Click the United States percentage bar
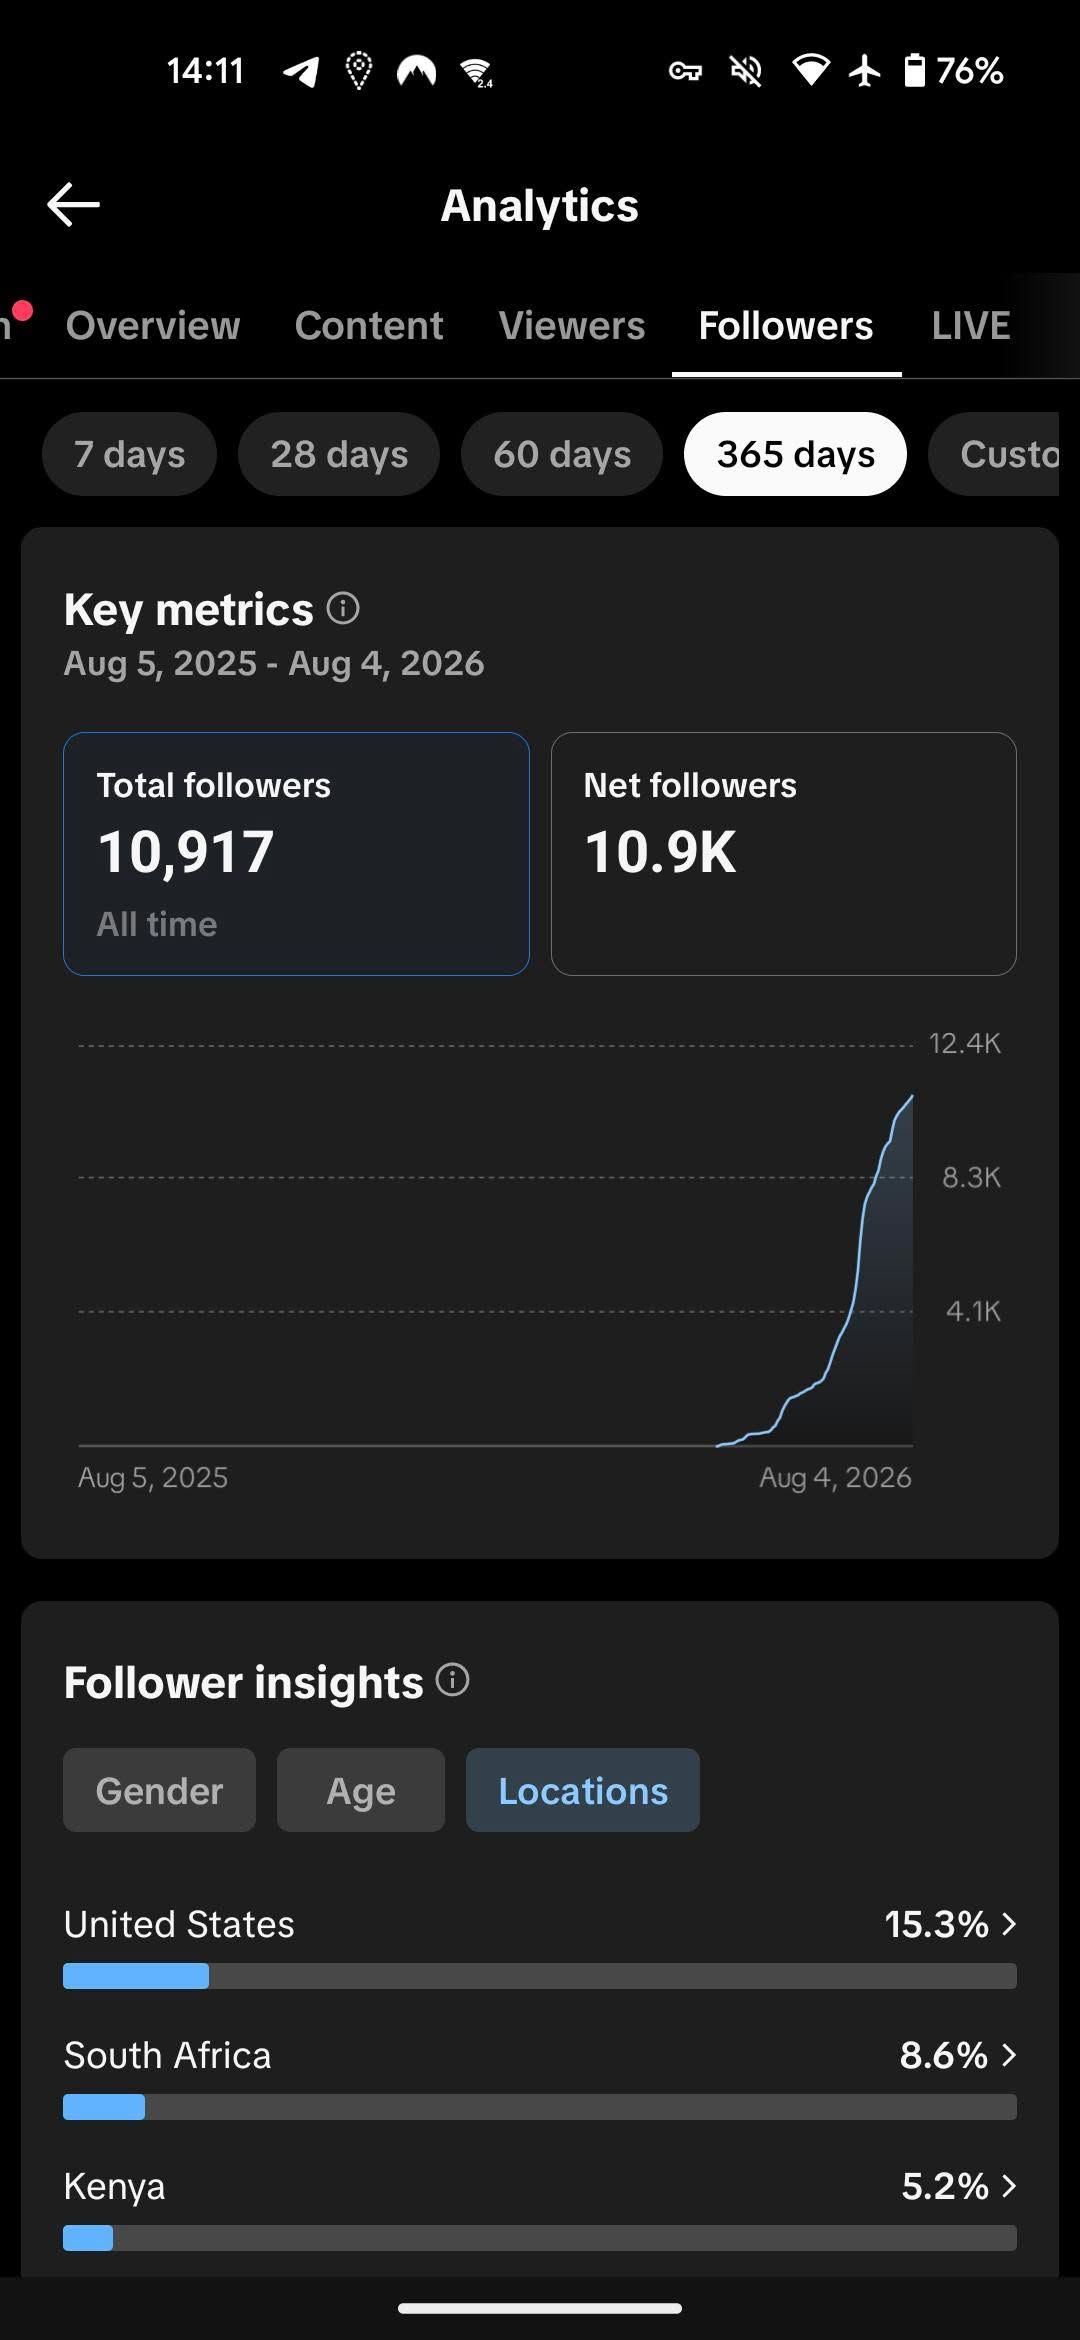 pyautogui.click(x=540, y=1976)
